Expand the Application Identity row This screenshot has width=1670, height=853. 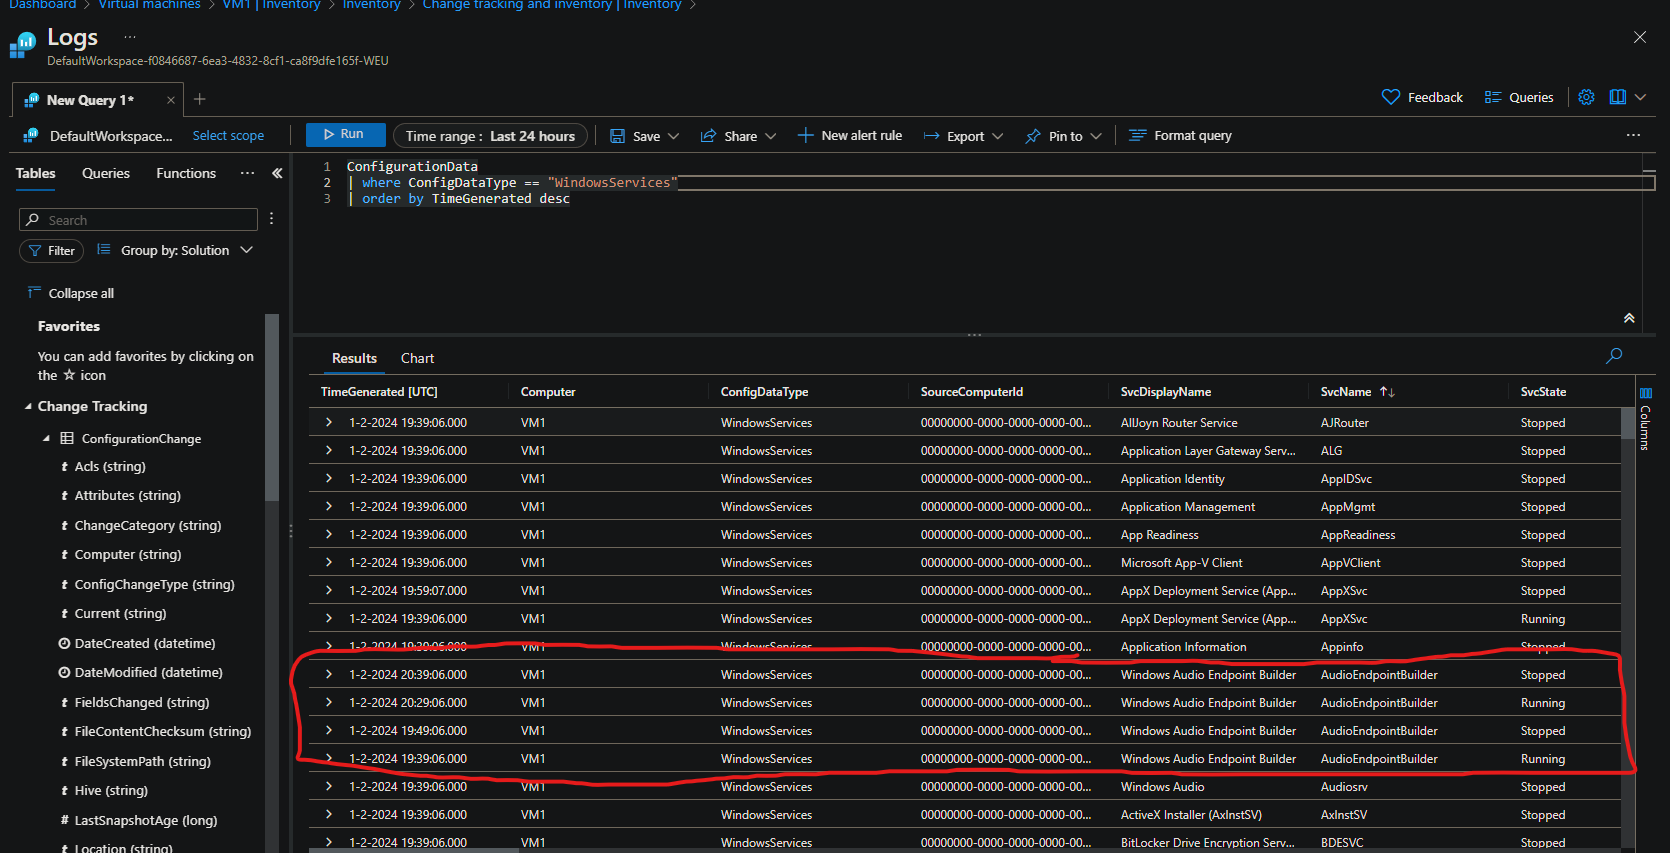(329, 479)
